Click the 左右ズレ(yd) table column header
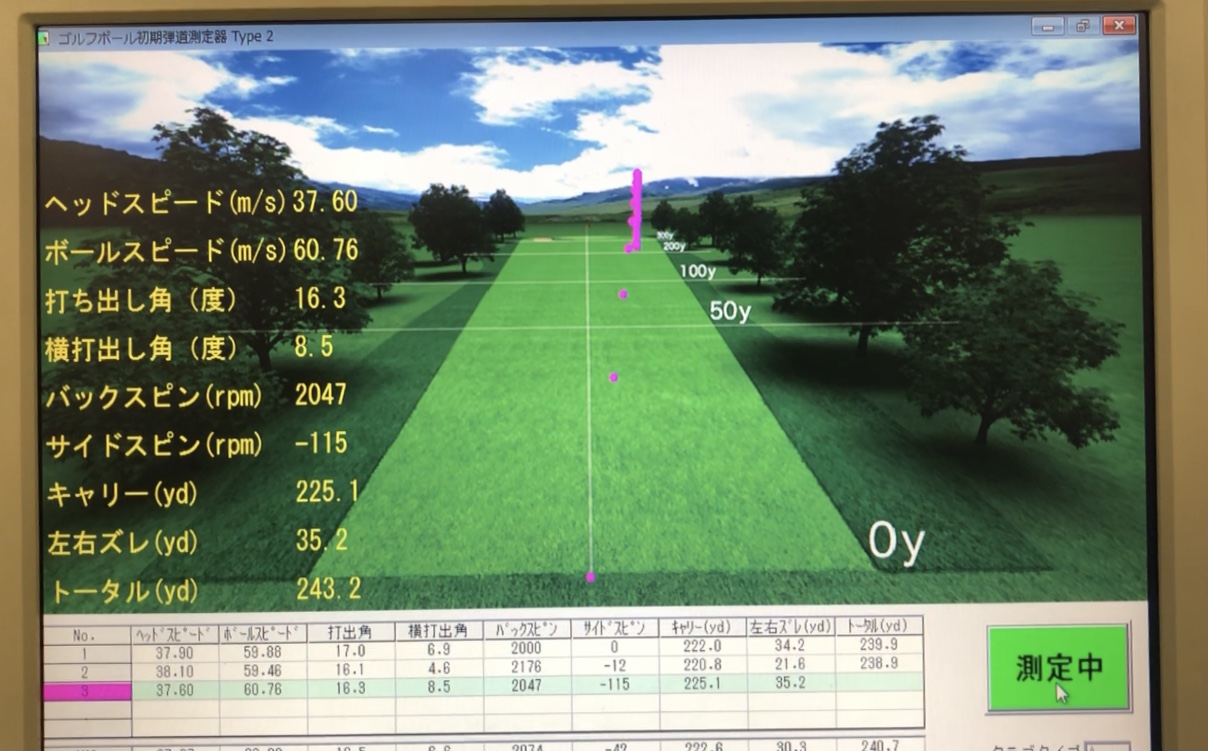This screenshot has height=751, width=1208. click(791, 627)
